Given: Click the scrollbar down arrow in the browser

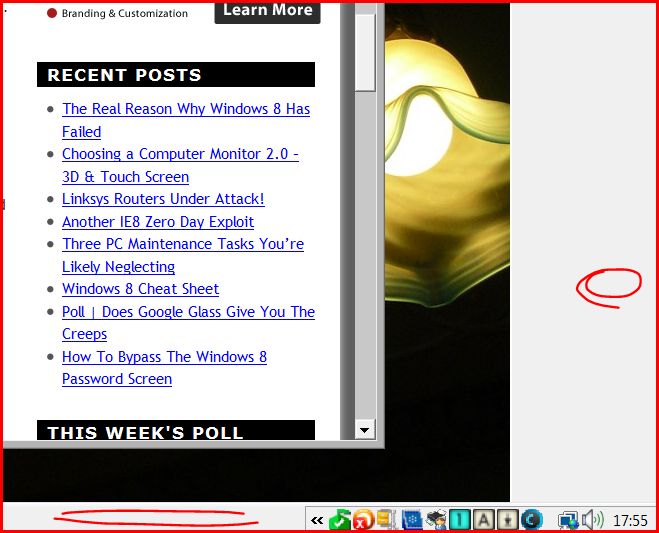Looking at the screenshot, I should [x=364, y=430].
